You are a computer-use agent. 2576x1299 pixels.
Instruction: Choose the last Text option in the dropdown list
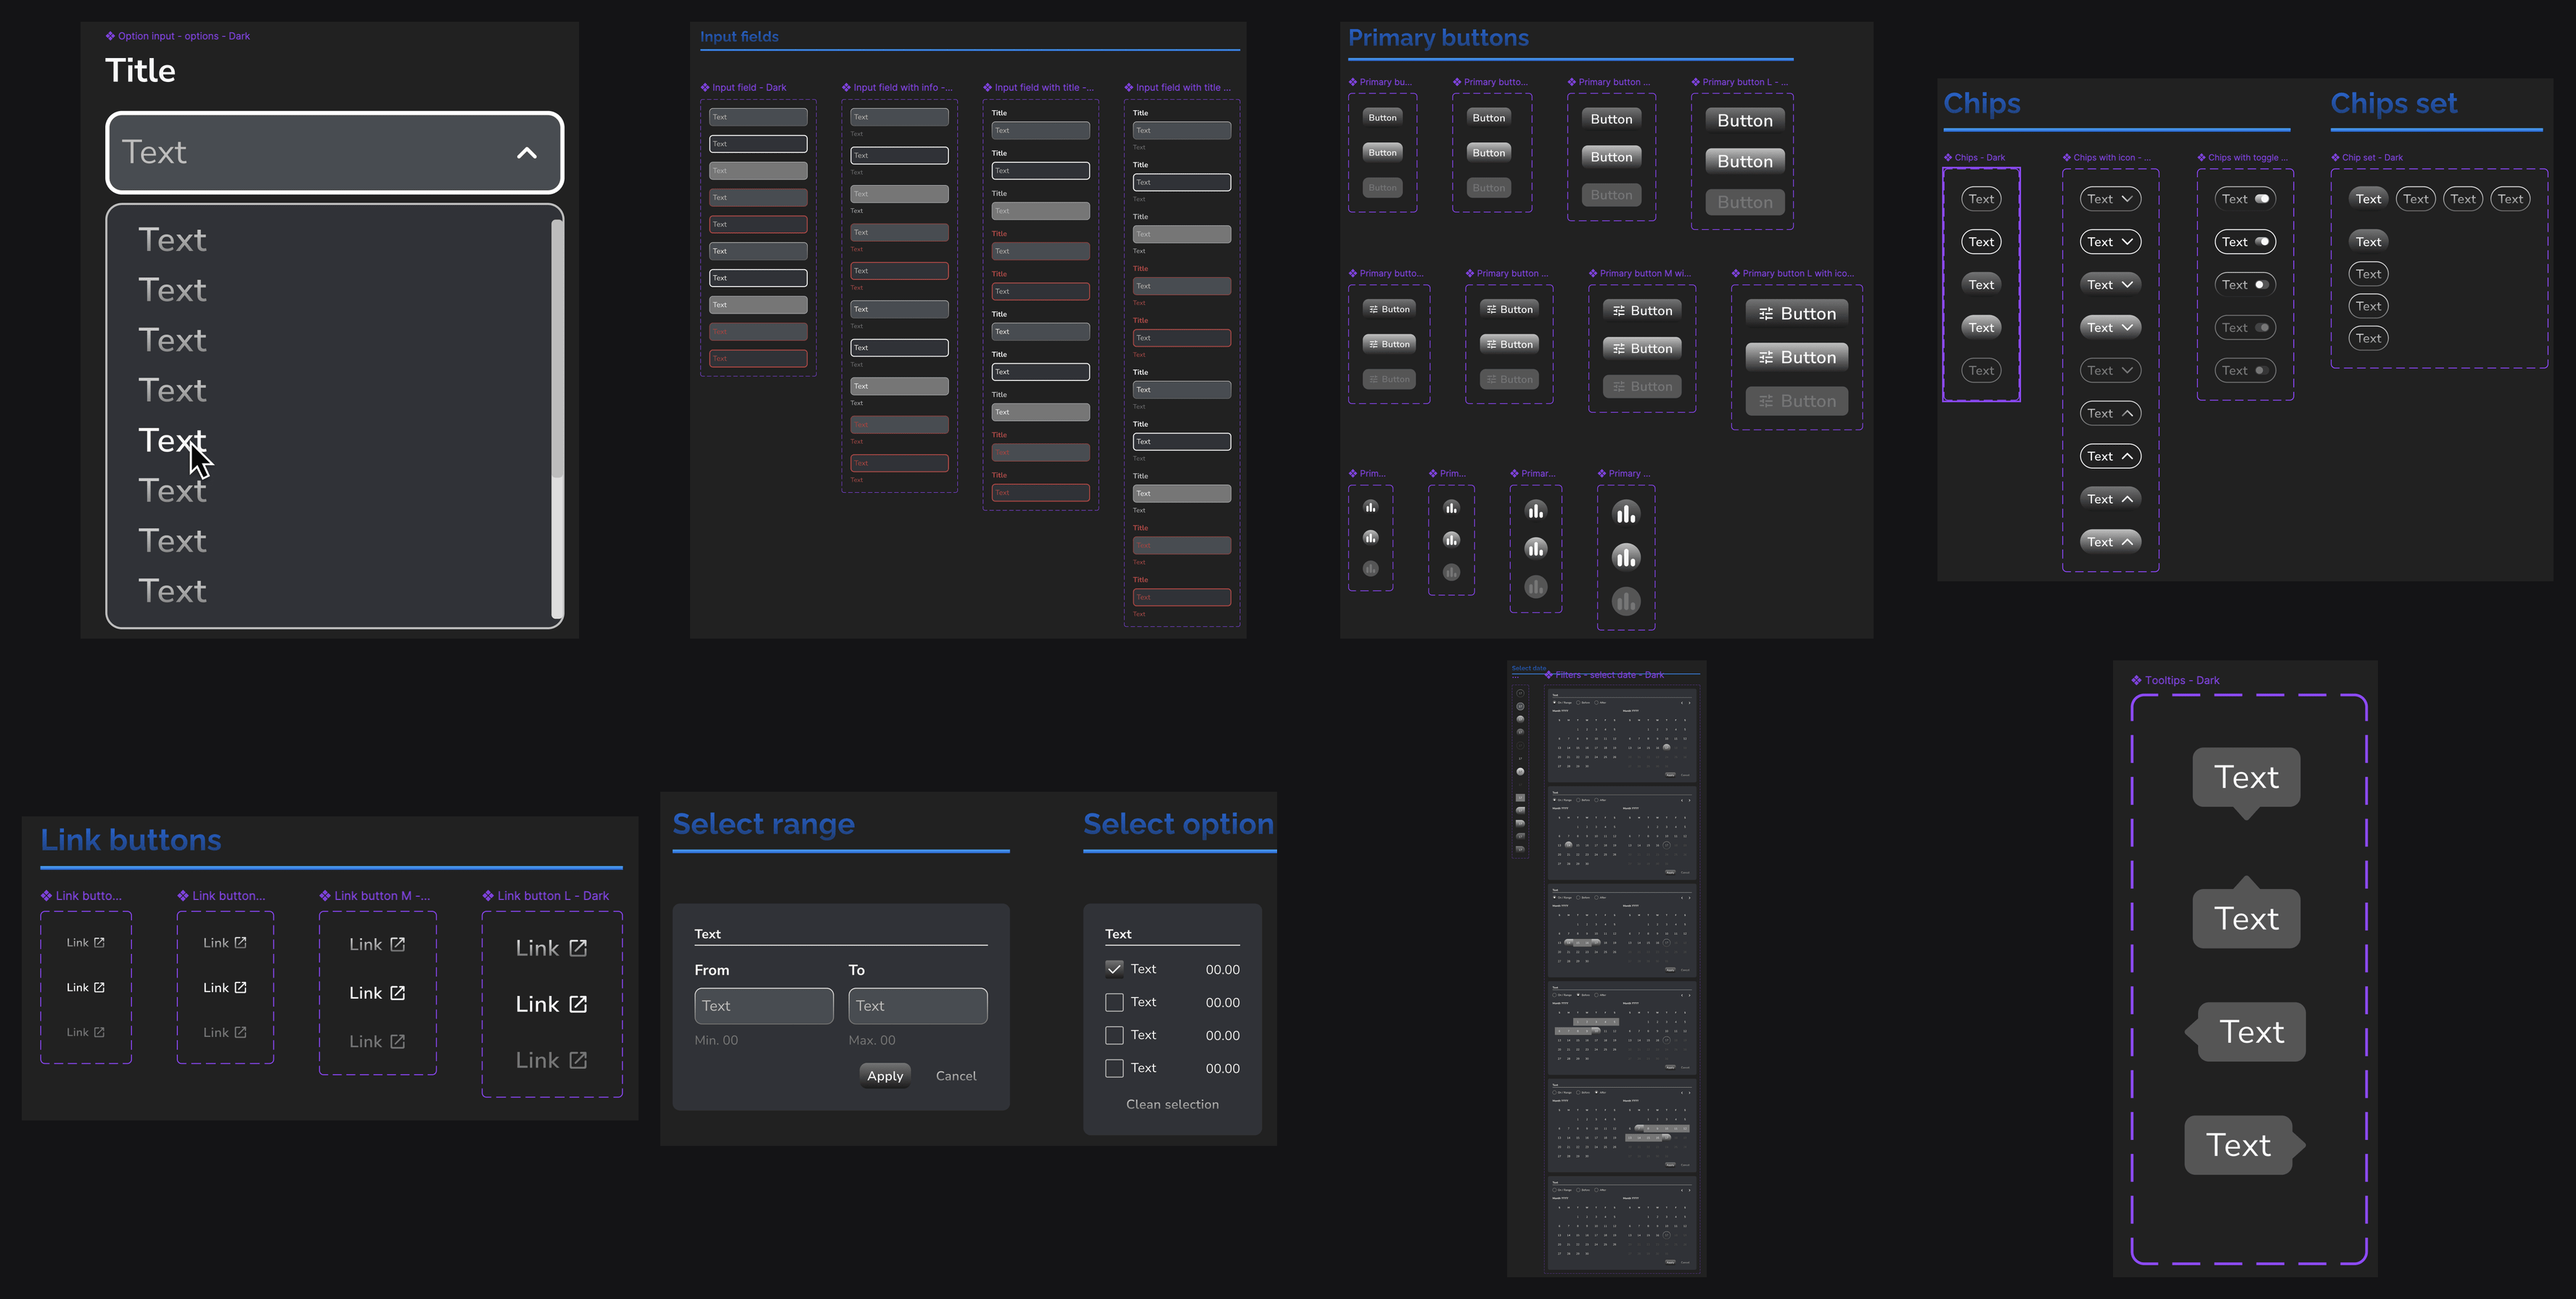click(x=172, y=591)
